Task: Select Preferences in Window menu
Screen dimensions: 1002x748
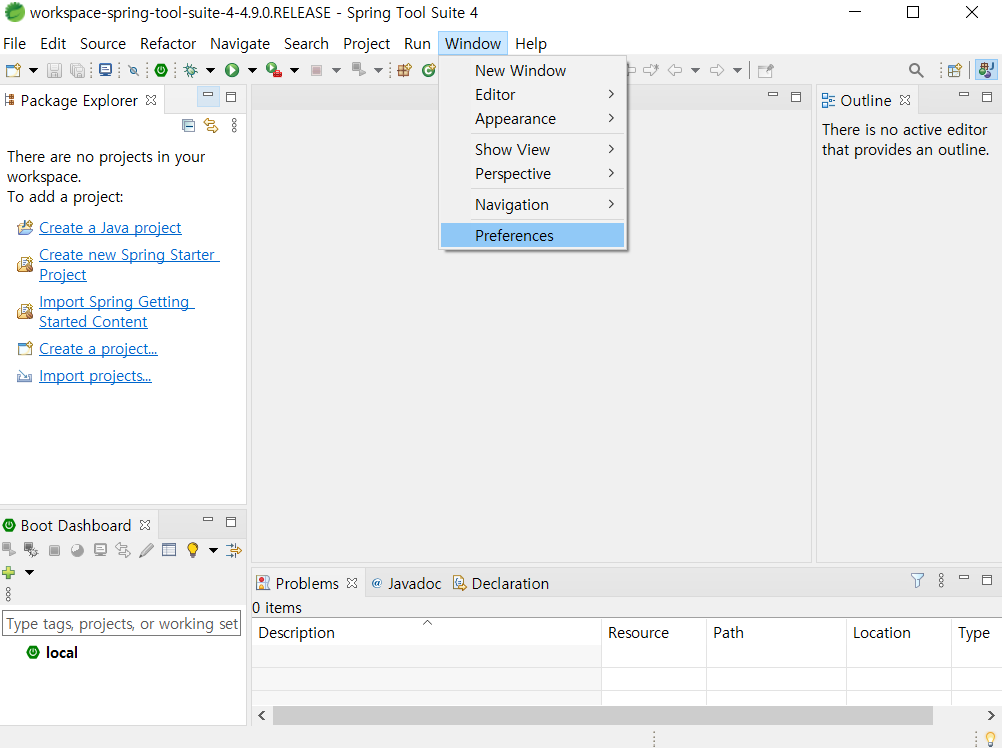Action: (532, 235)
